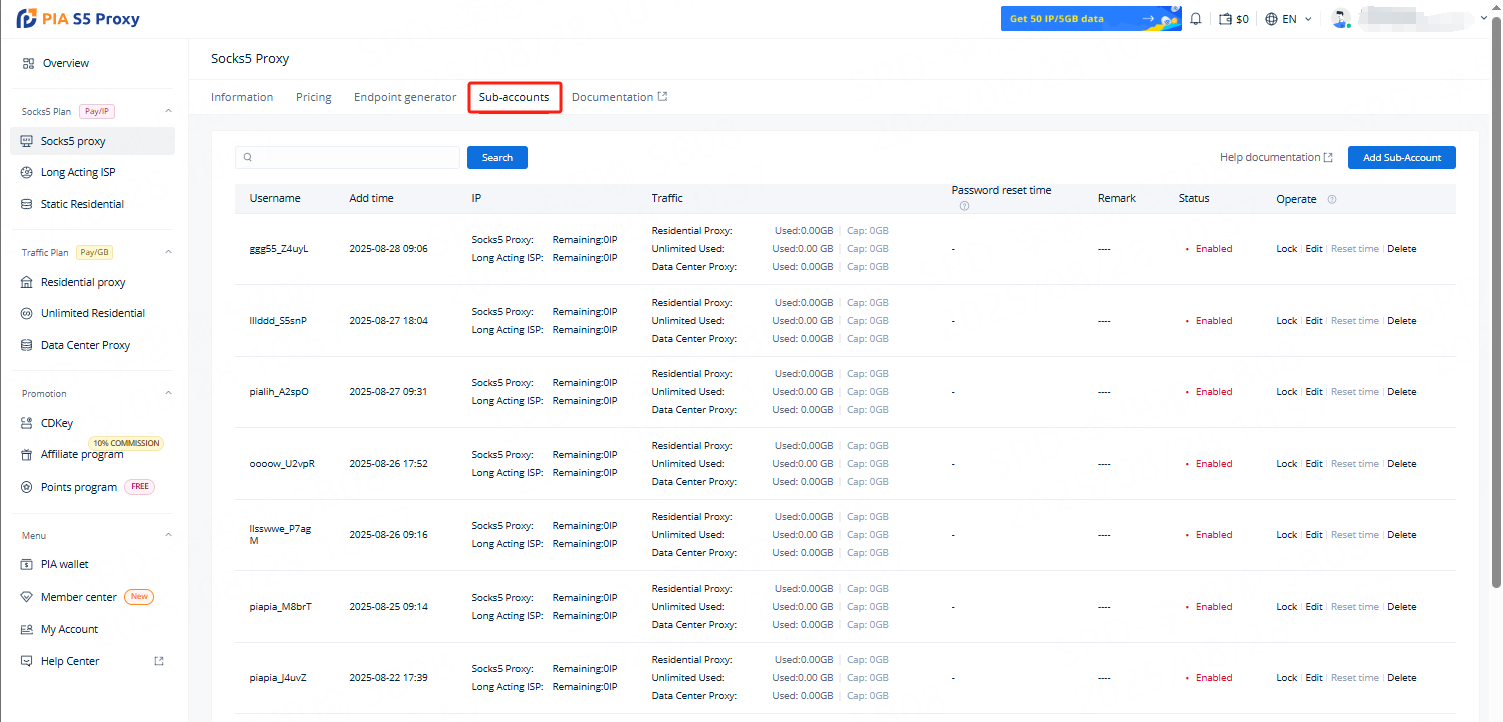Open the wallet balance $0 icon
1503x722 pixels.
coord(1226,19)
